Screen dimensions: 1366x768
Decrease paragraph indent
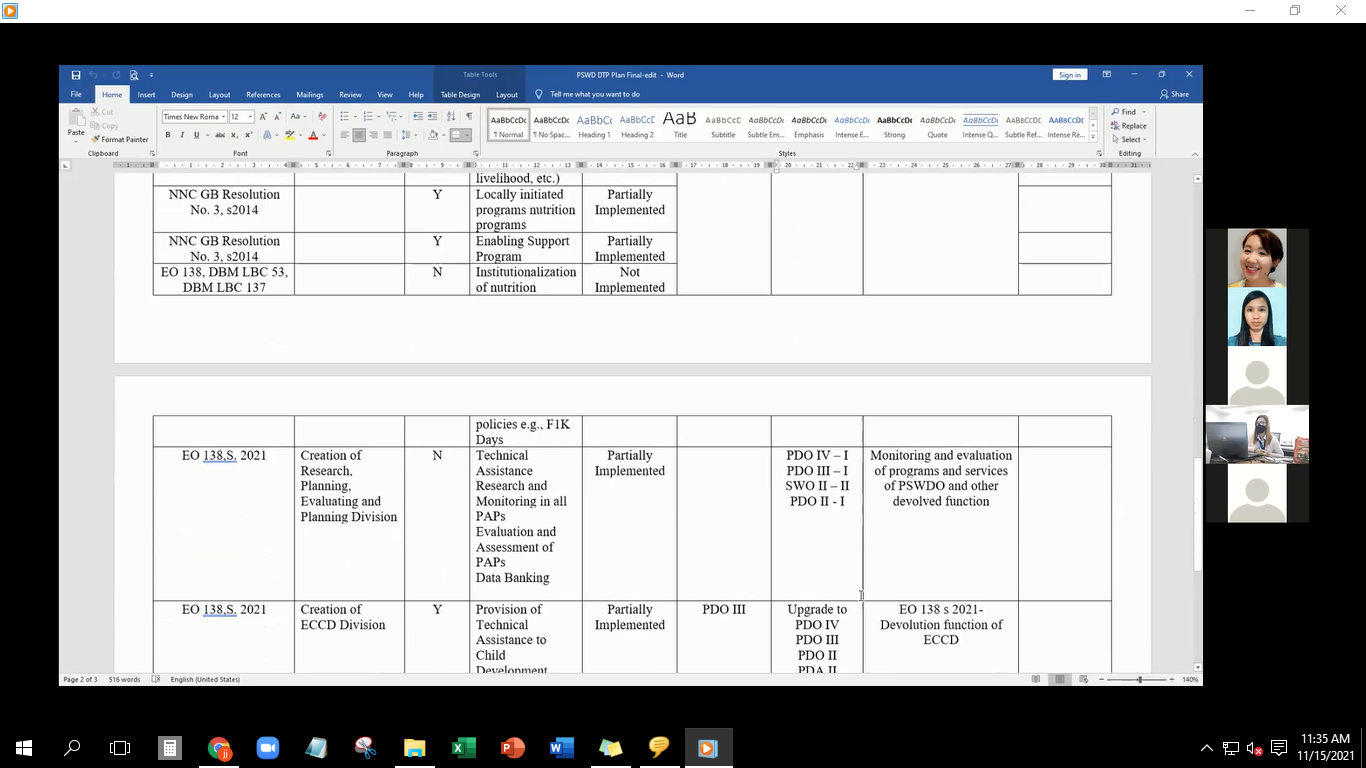[418, 117]
